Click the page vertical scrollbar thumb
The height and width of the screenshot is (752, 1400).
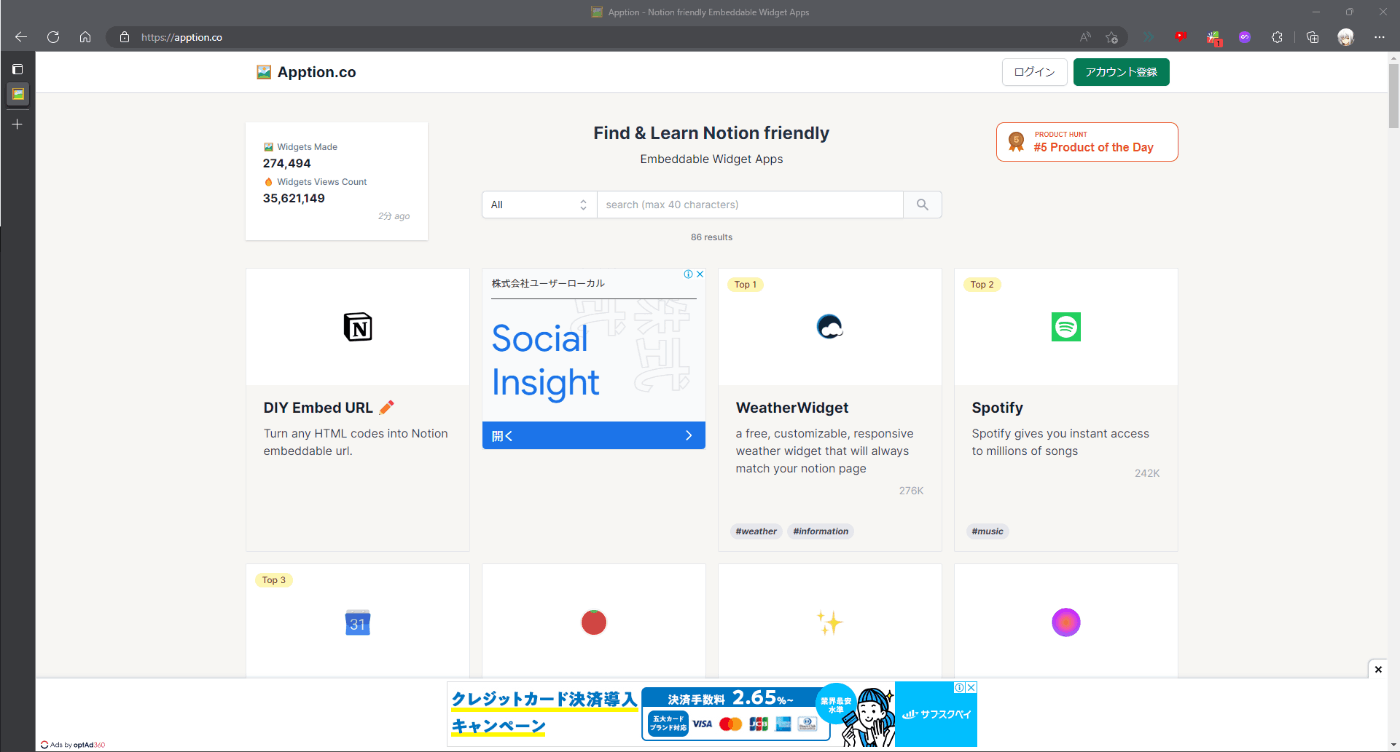tap(1394, 97)
